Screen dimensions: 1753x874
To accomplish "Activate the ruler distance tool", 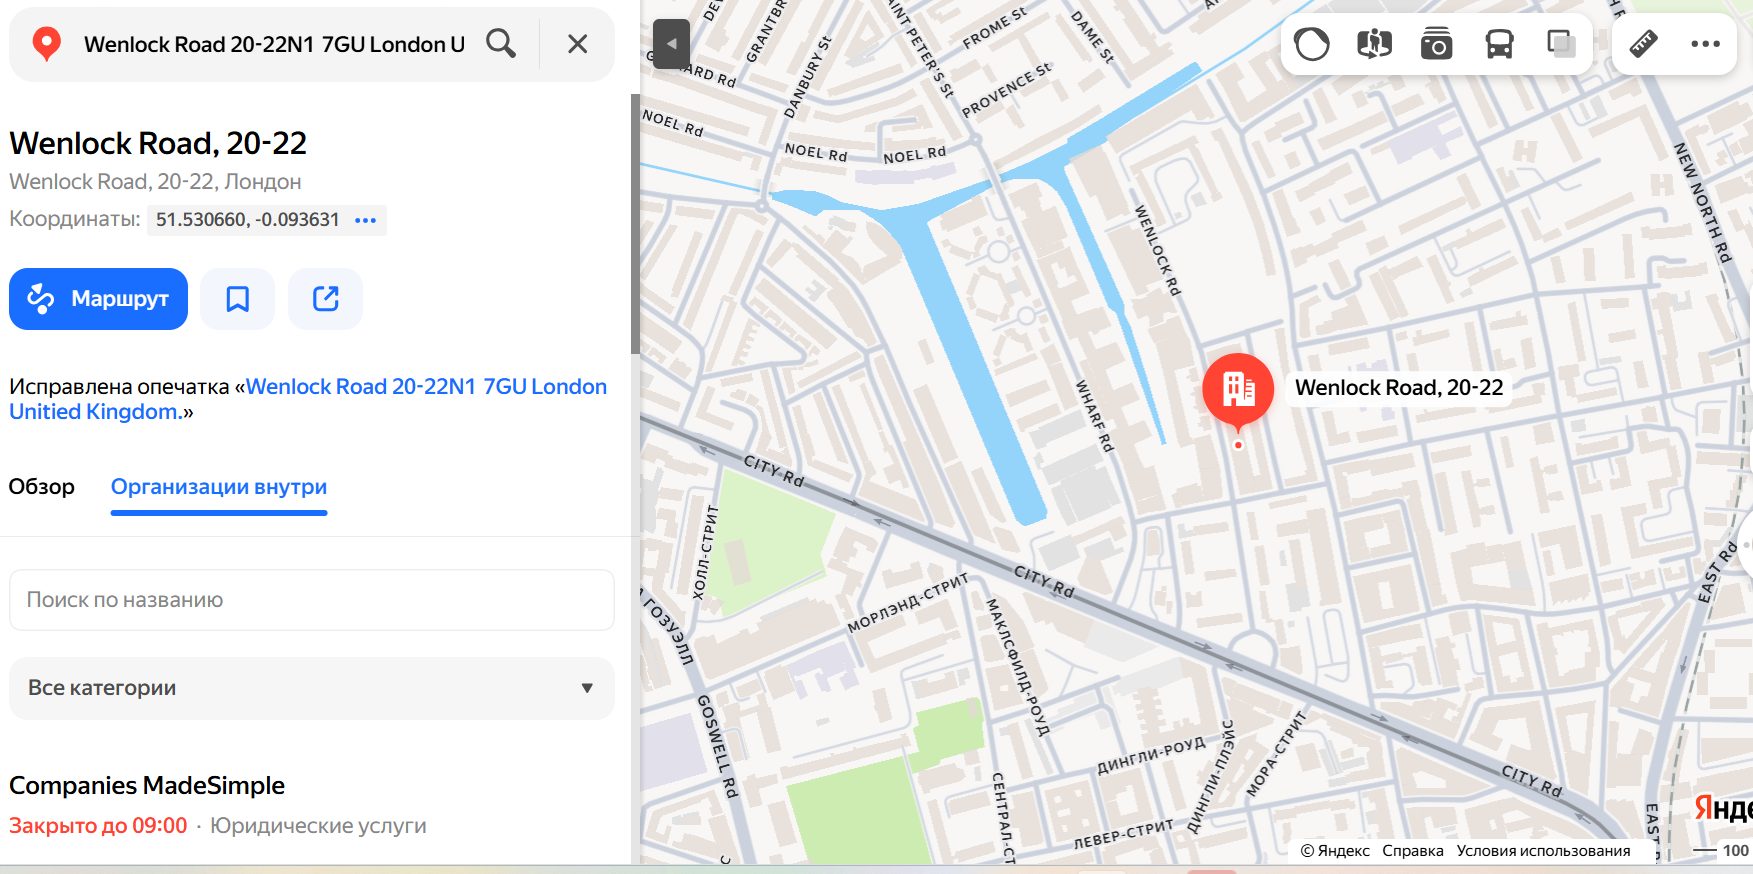I will 1644,44.
